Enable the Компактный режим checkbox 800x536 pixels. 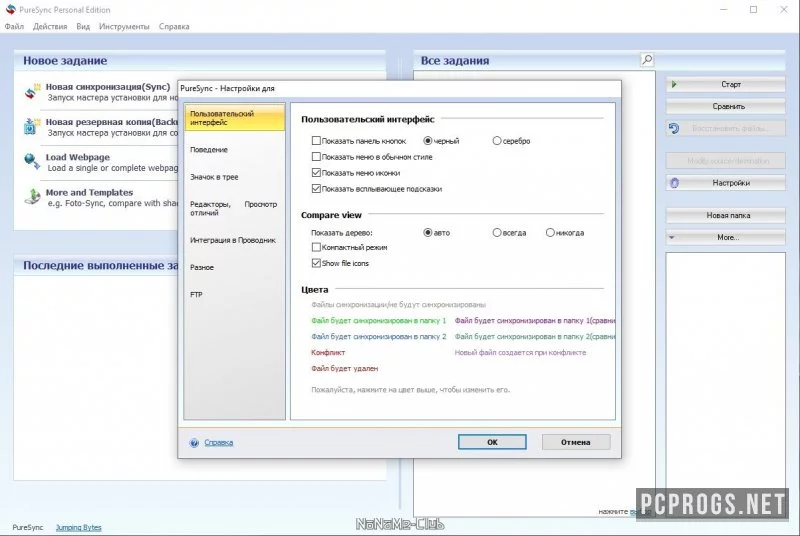point(316,247)
